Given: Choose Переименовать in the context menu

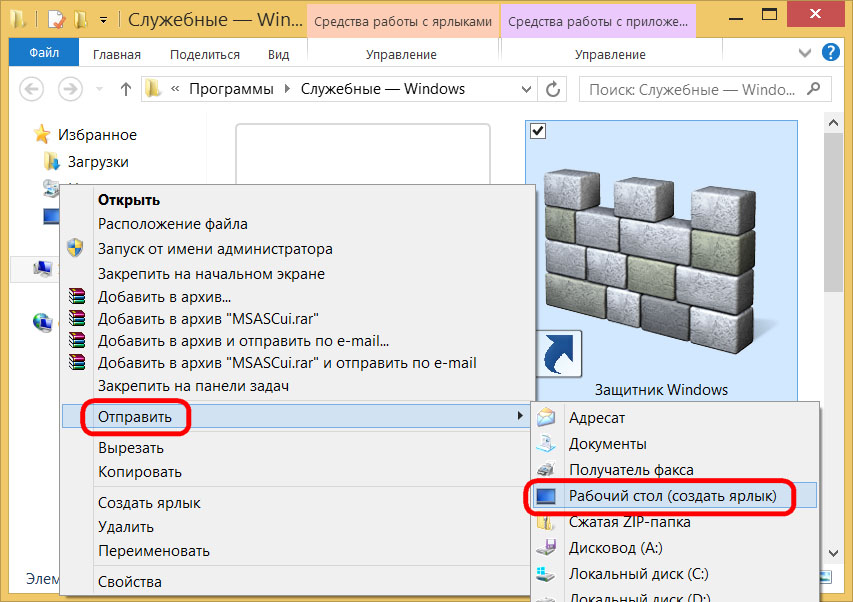Looking at the screenshot, I should (296, 551).
